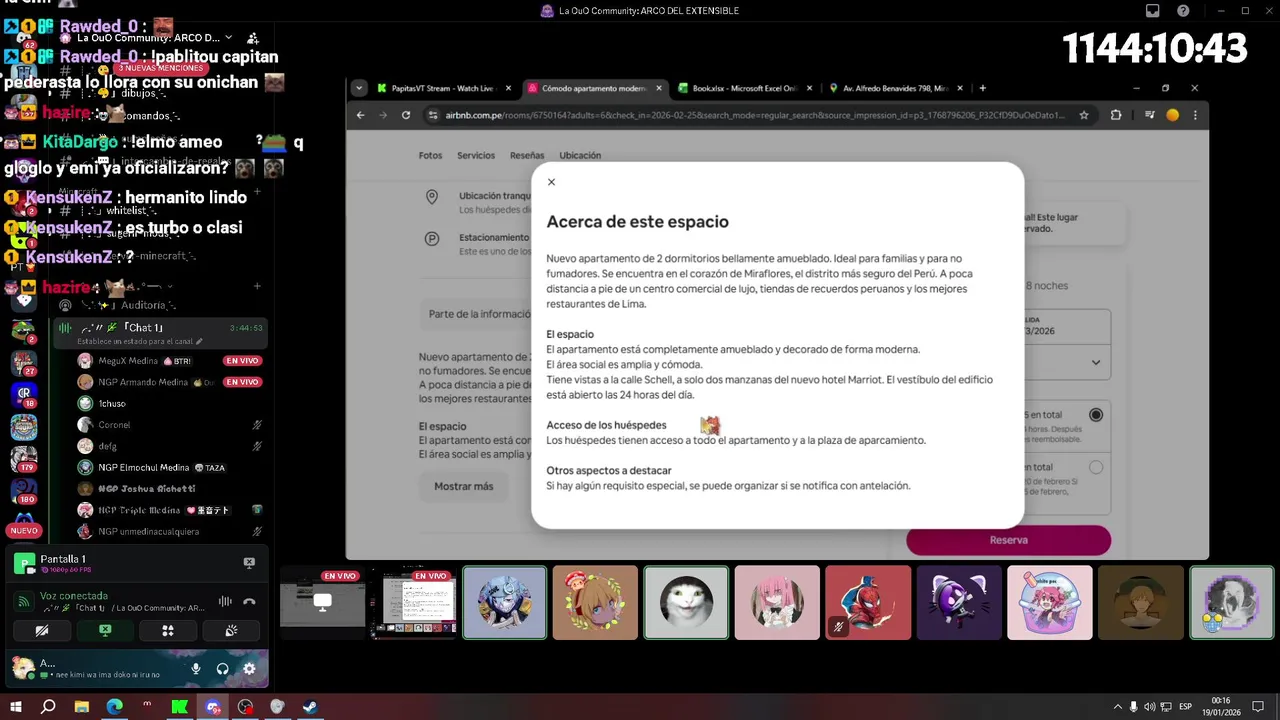The image size is (1280, 720).
Task: Expand the guests dropdown chevron
Action: tap(1096, 362)
